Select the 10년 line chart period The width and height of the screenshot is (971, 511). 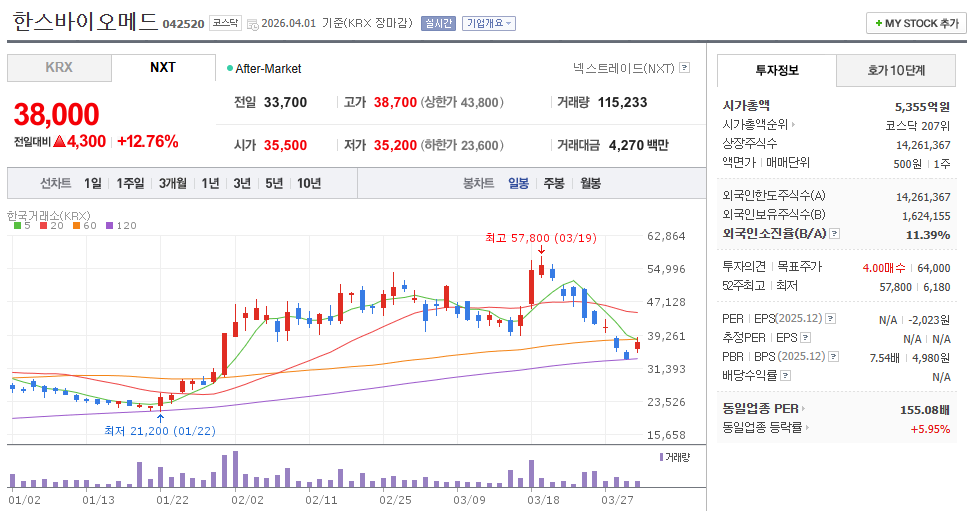pos(309,183)
